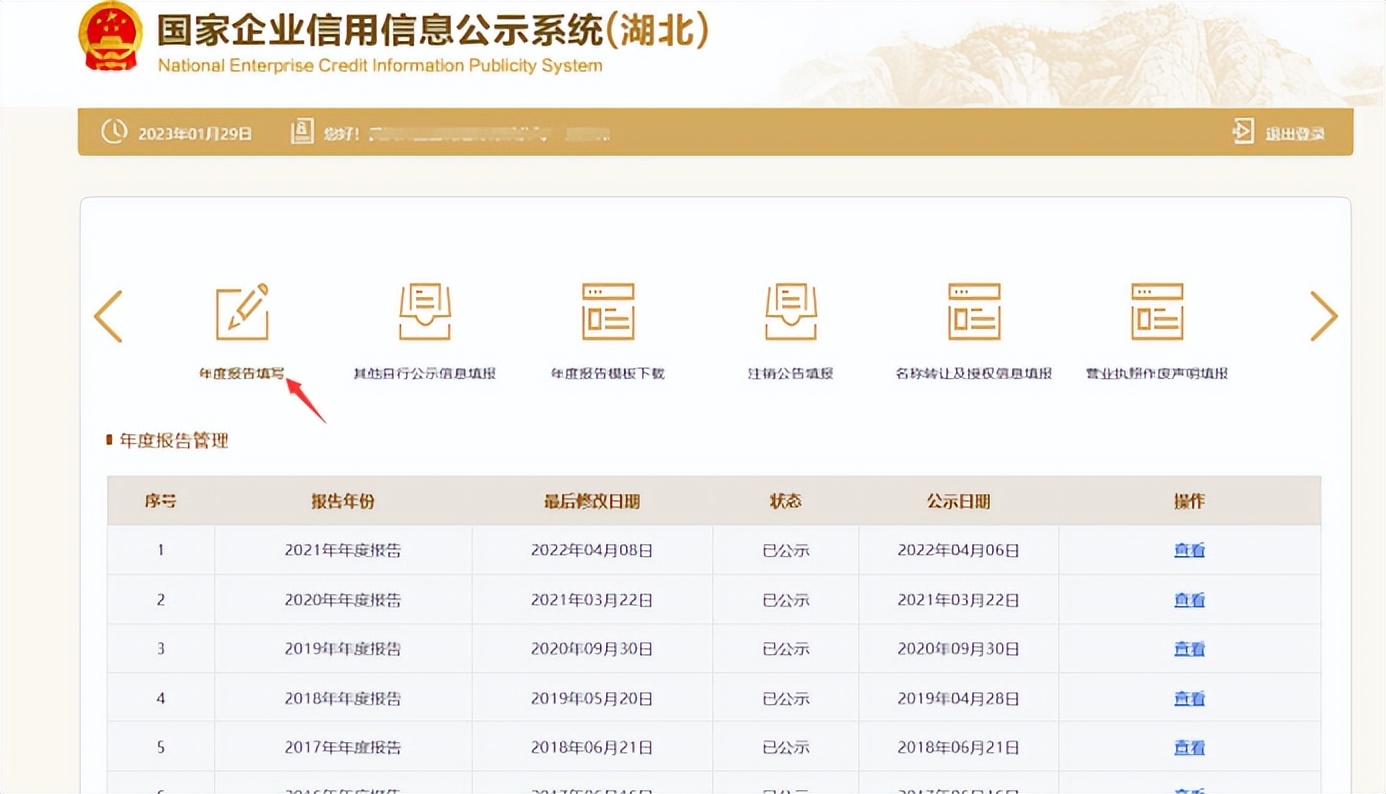This screenshot has width=1386, height=794.
Task: Collapse back using the left carousel arrow
Action: (x=108, y=316)
